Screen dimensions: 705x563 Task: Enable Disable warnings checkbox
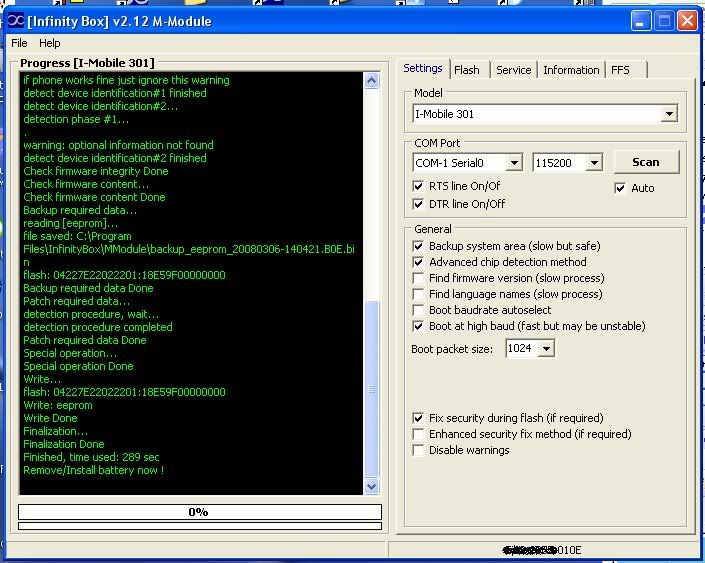[418, 450]
